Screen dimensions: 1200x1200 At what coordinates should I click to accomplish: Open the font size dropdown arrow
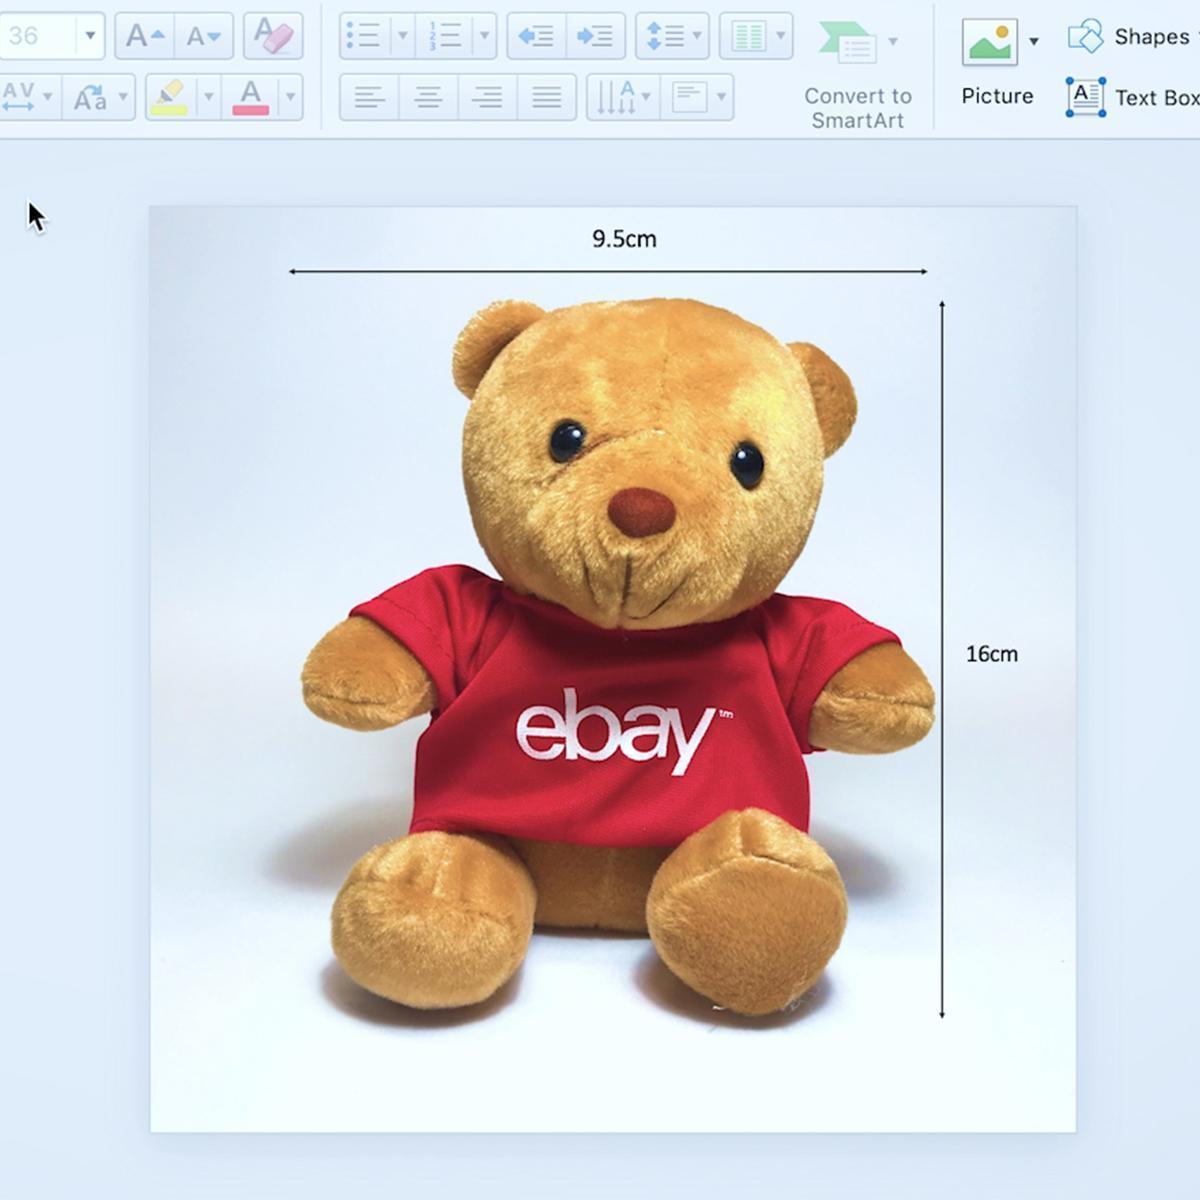point(90,37)
